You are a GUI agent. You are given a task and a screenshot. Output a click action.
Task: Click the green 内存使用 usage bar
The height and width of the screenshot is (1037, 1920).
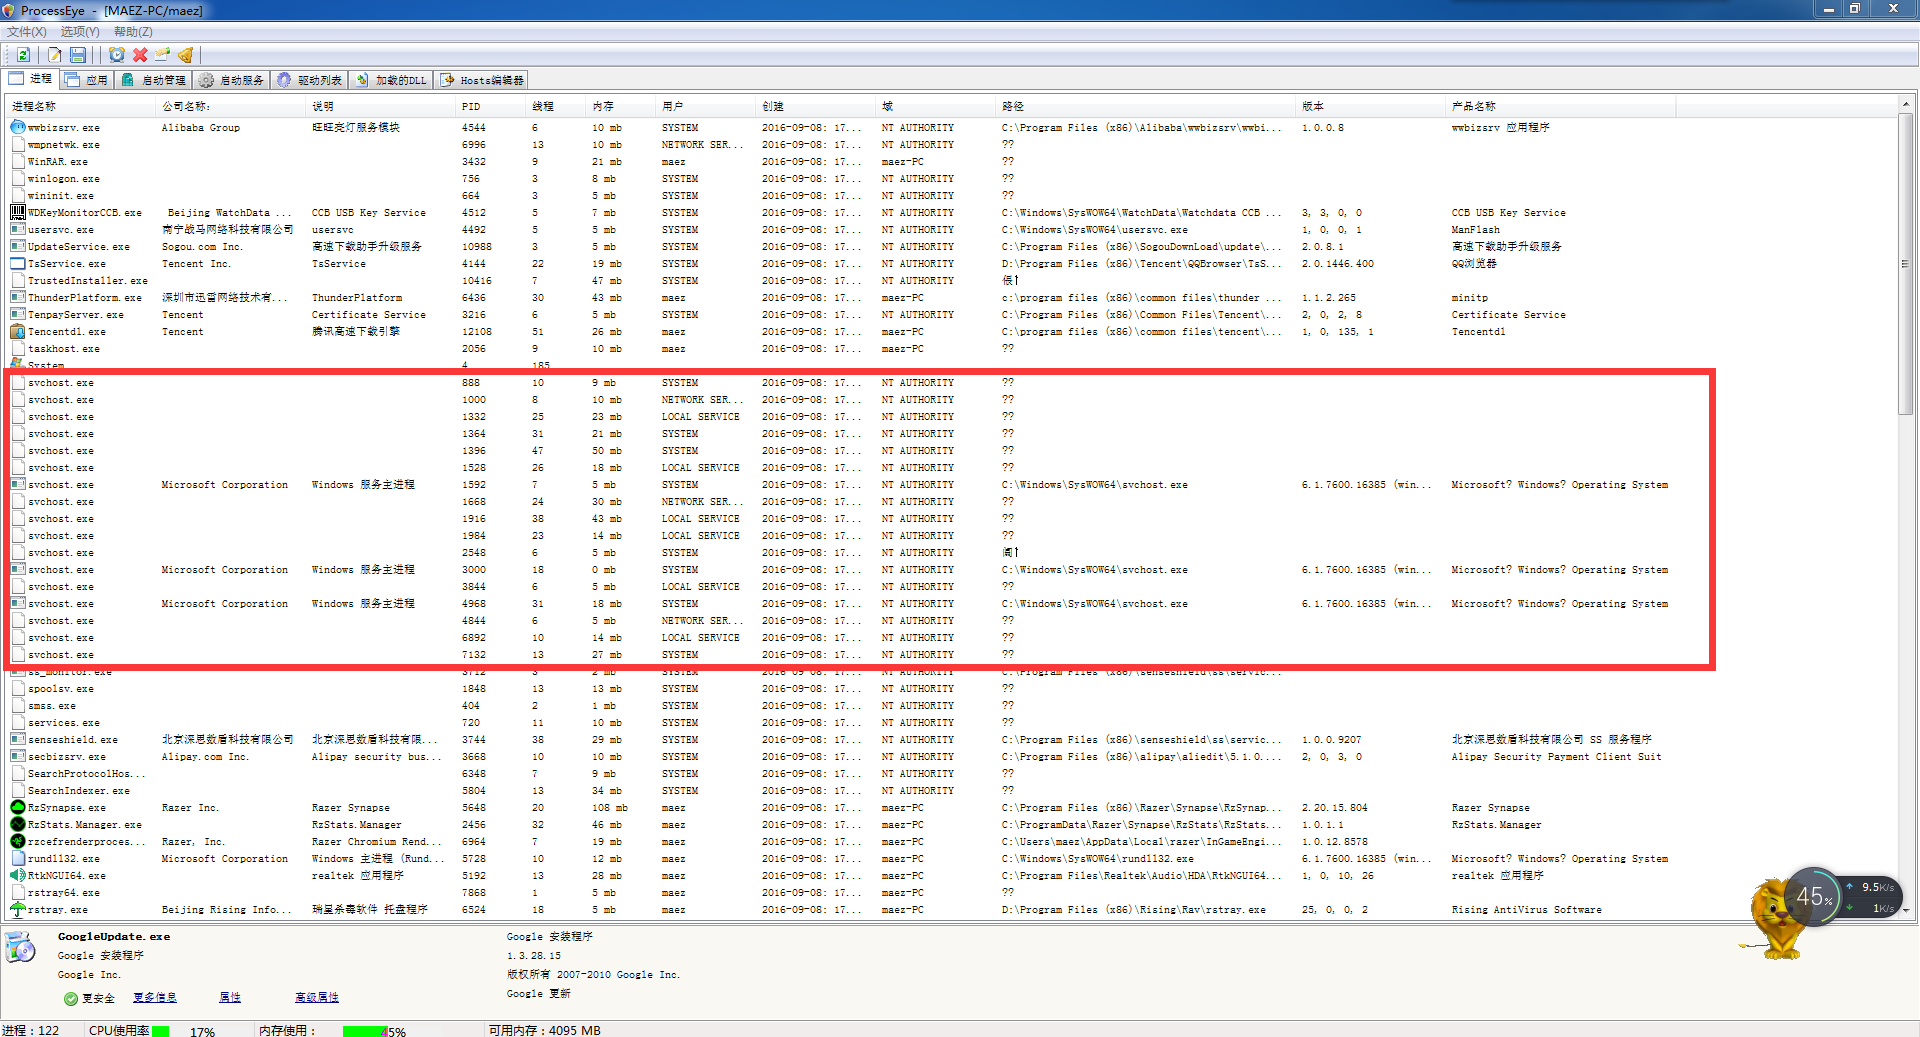tap(365, 1031)
